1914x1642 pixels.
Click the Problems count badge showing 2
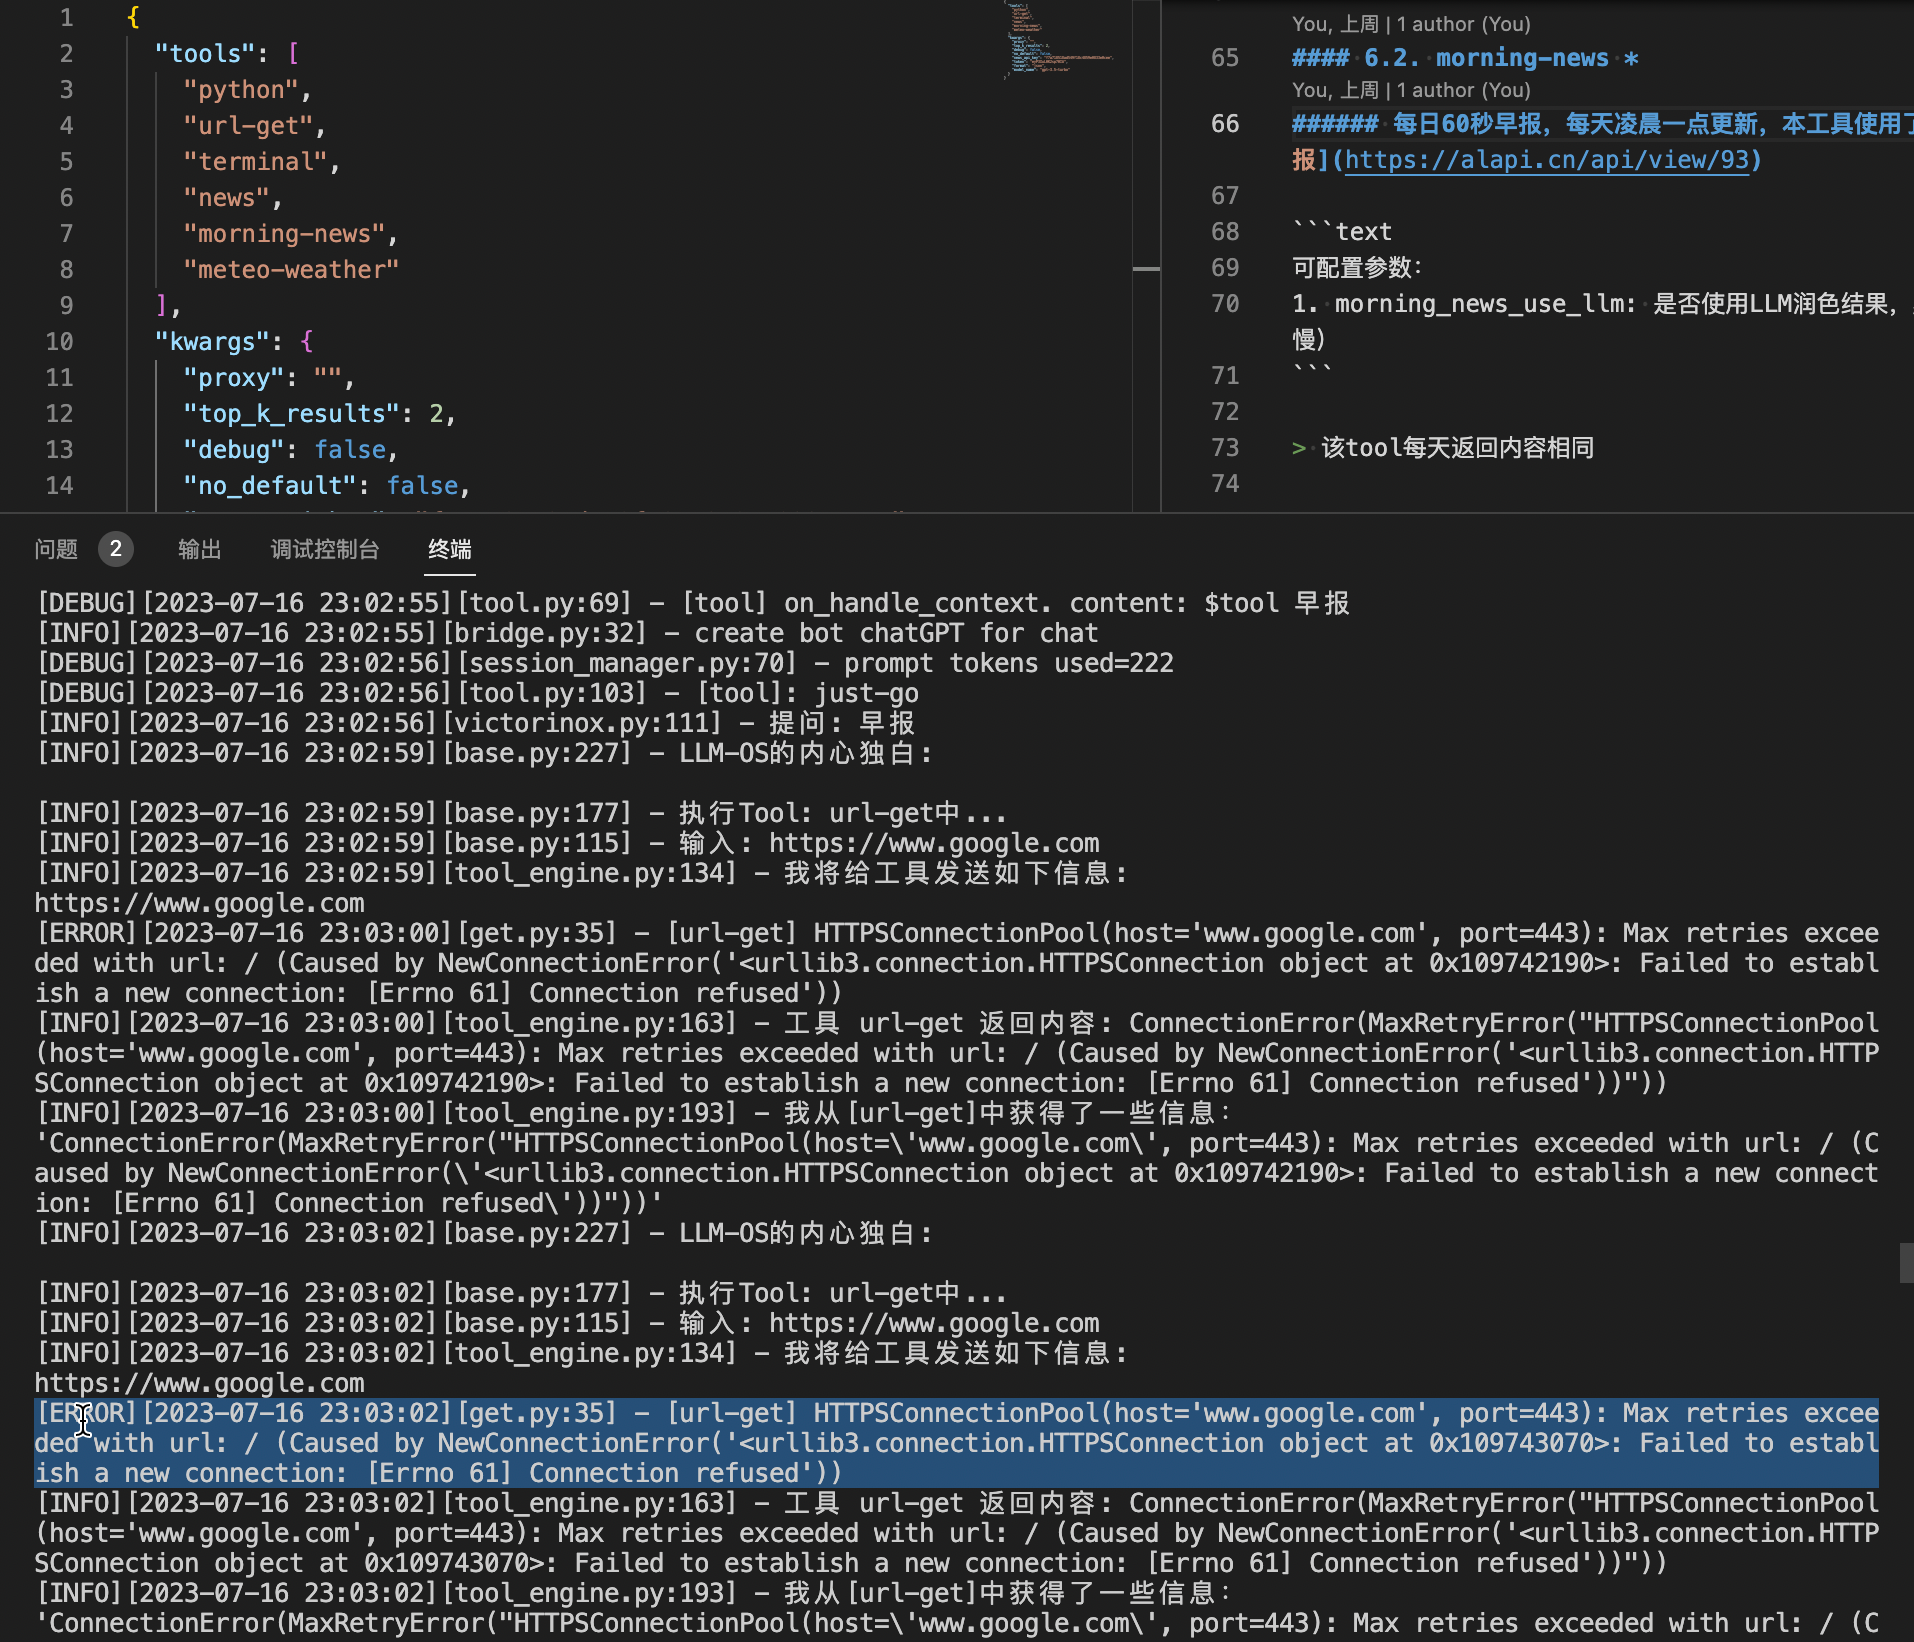click(116, 549)
